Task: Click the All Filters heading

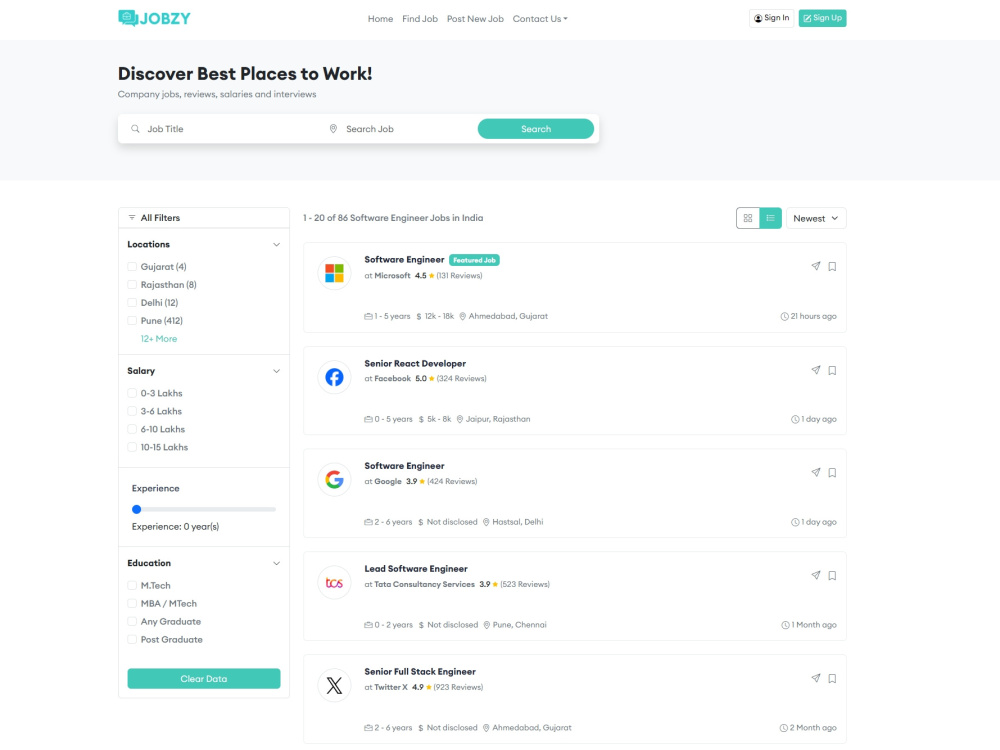Action: click(x=160, y=217)
